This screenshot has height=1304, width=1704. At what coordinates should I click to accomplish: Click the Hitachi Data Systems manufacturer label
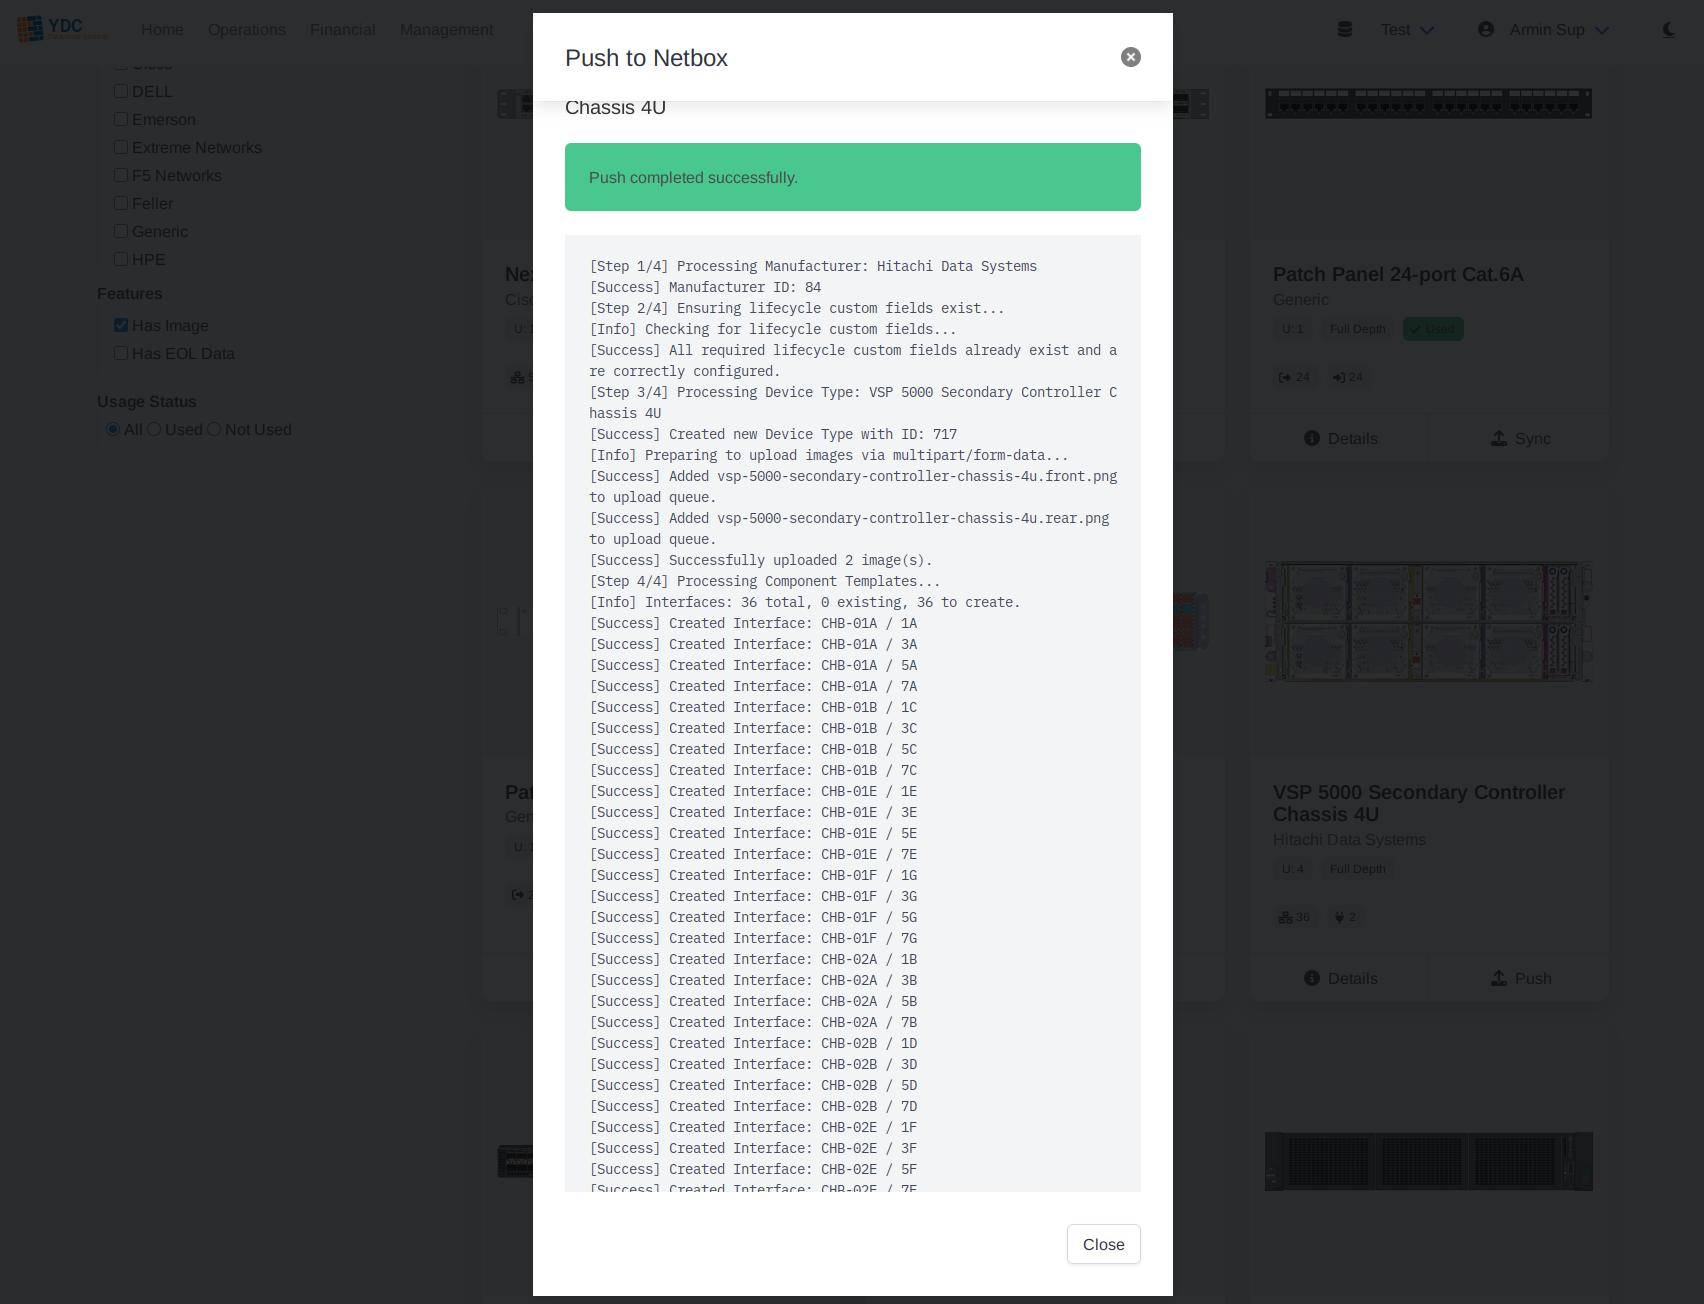pos(1349,840)
